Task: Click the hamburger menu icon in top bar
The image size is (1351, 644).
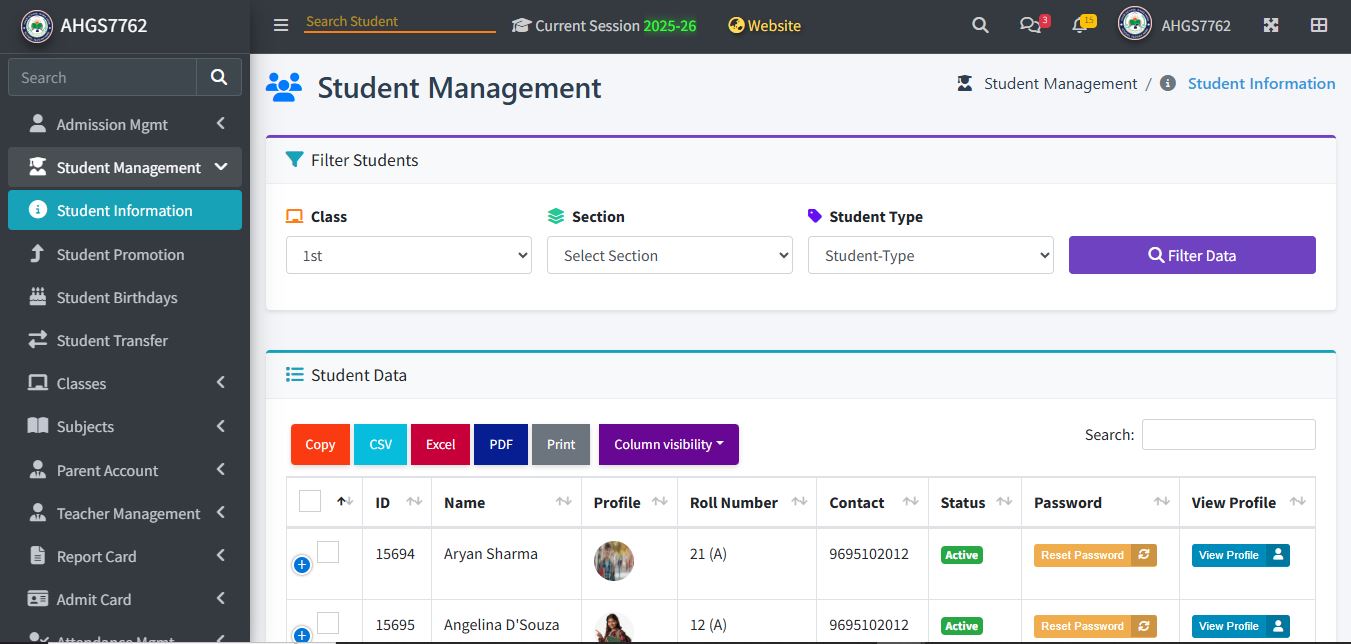Action: pyautogui.click(x=281, y=25)
